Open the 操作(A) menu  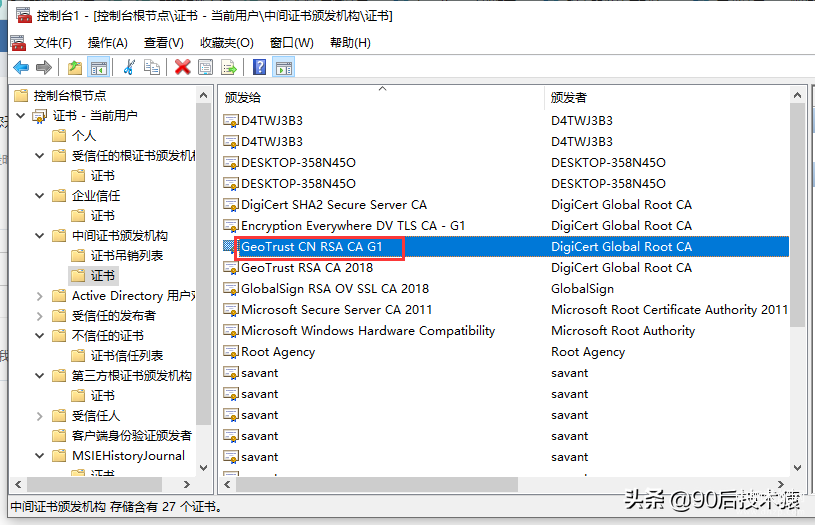(x=108, y=43)
